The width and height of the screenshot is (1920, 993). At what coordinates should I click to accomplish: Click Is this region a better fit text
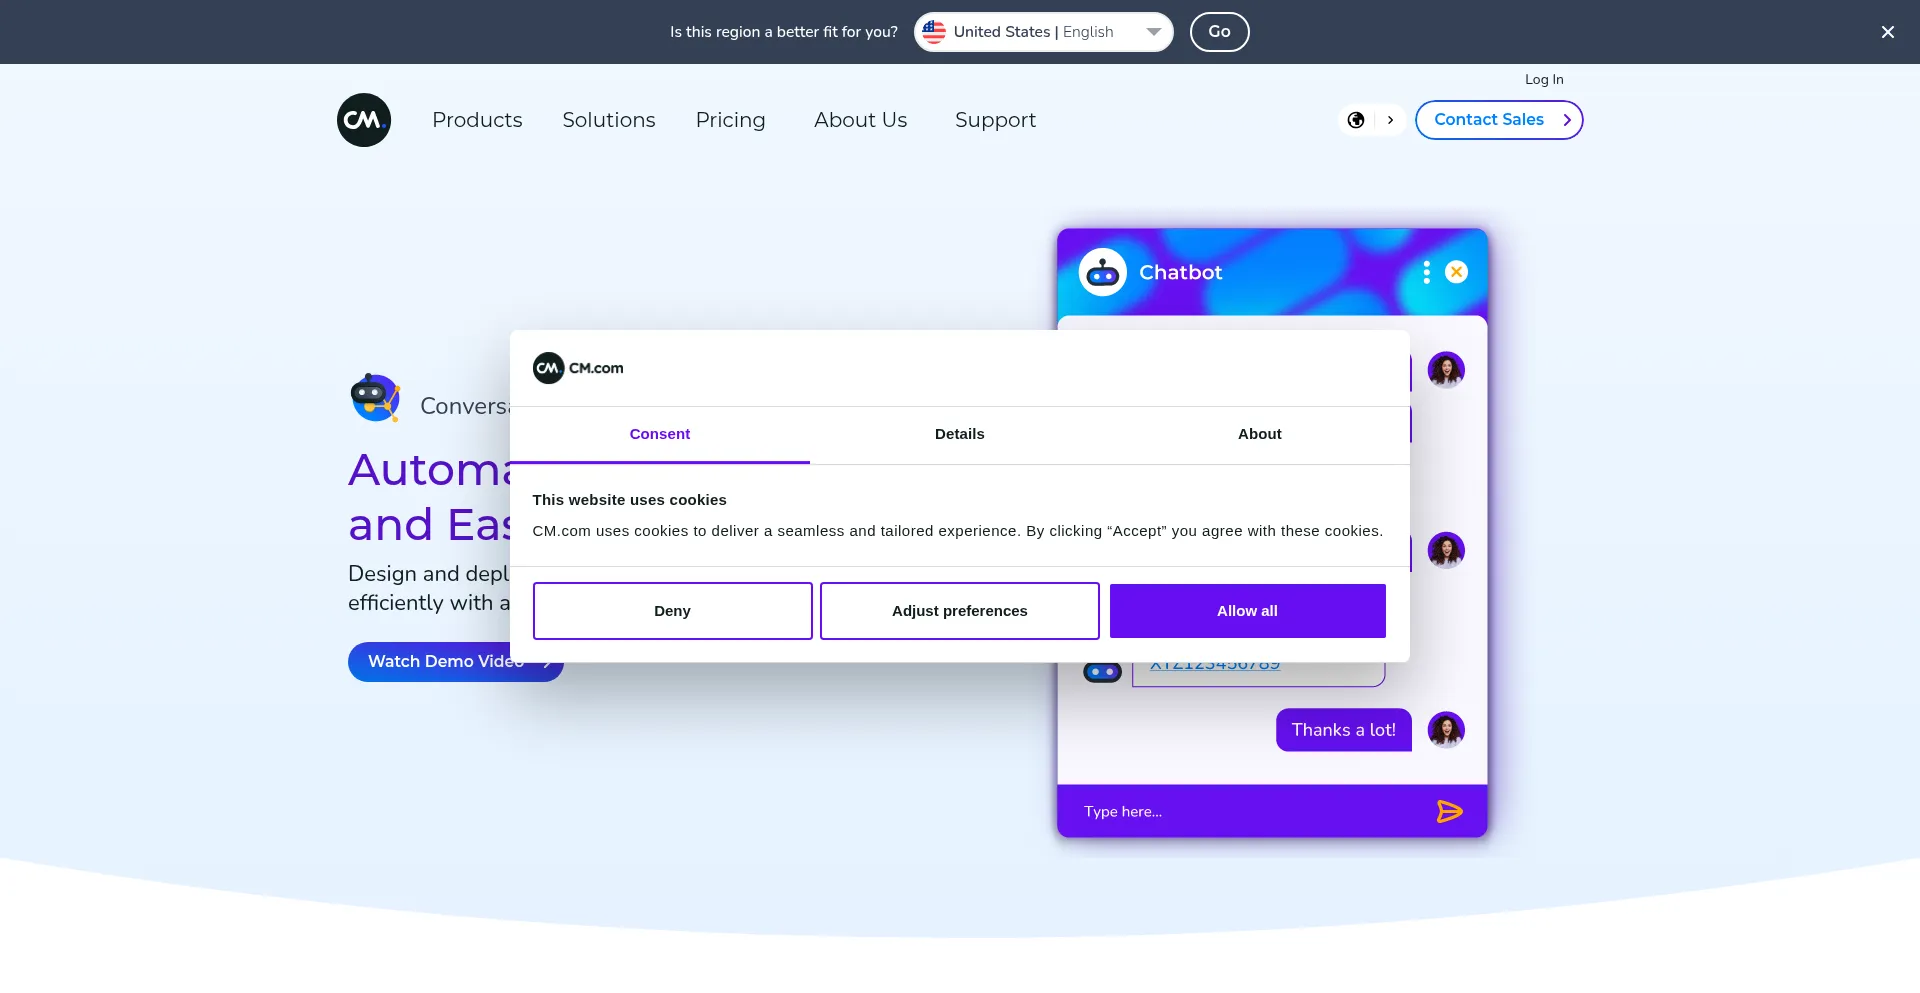click(784, 32)
